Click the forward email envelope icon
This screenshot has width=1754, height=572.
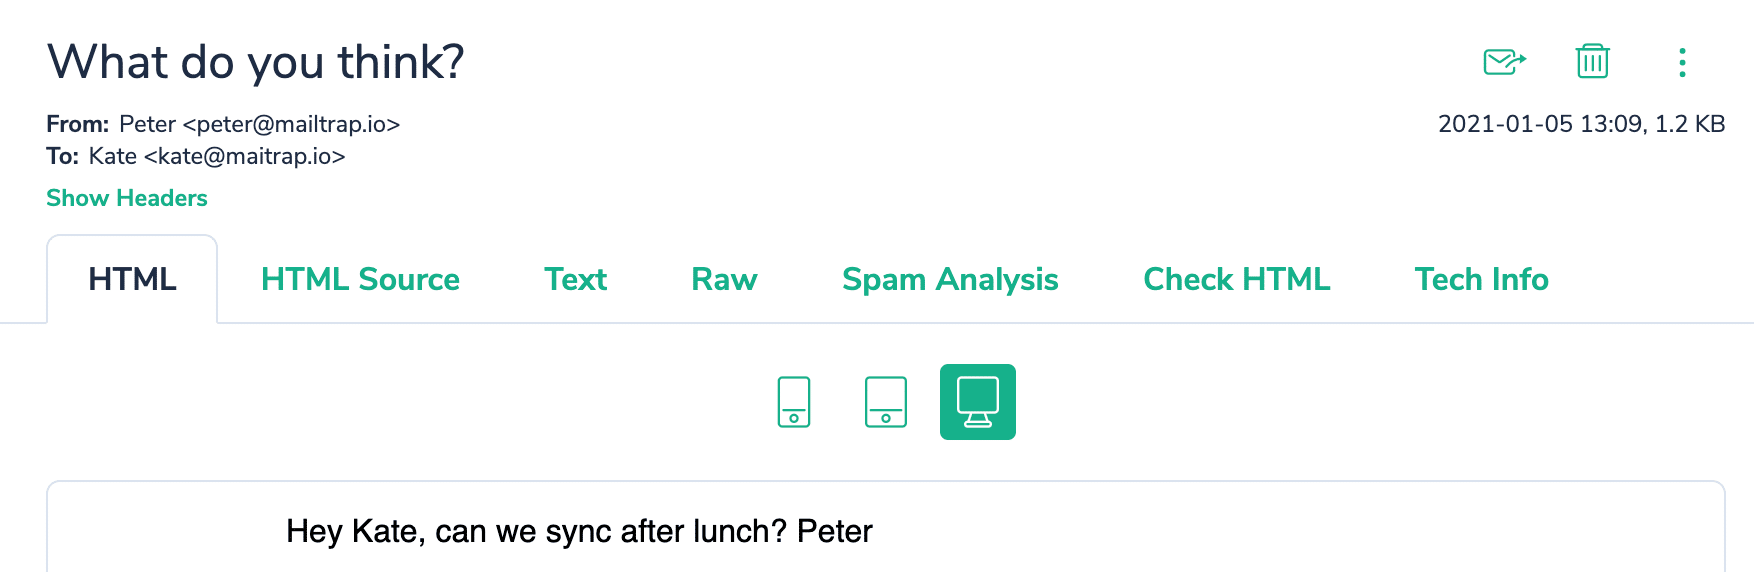[x=1504, y=62]
